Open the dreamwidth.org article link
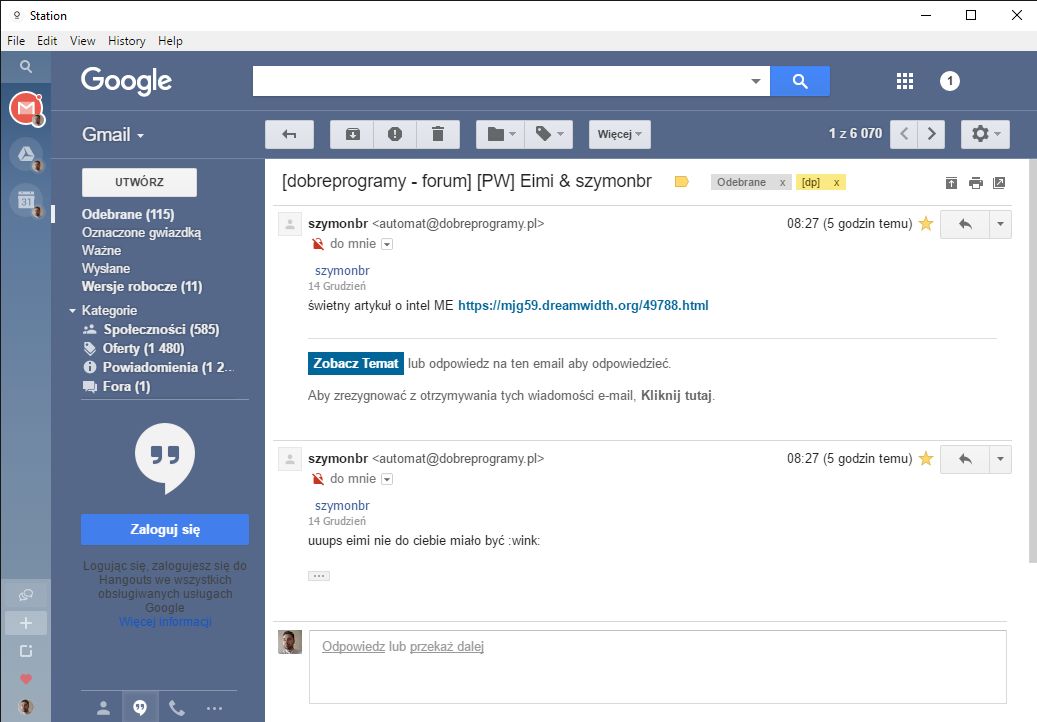Screen dimensions: 1037x722 583,305
